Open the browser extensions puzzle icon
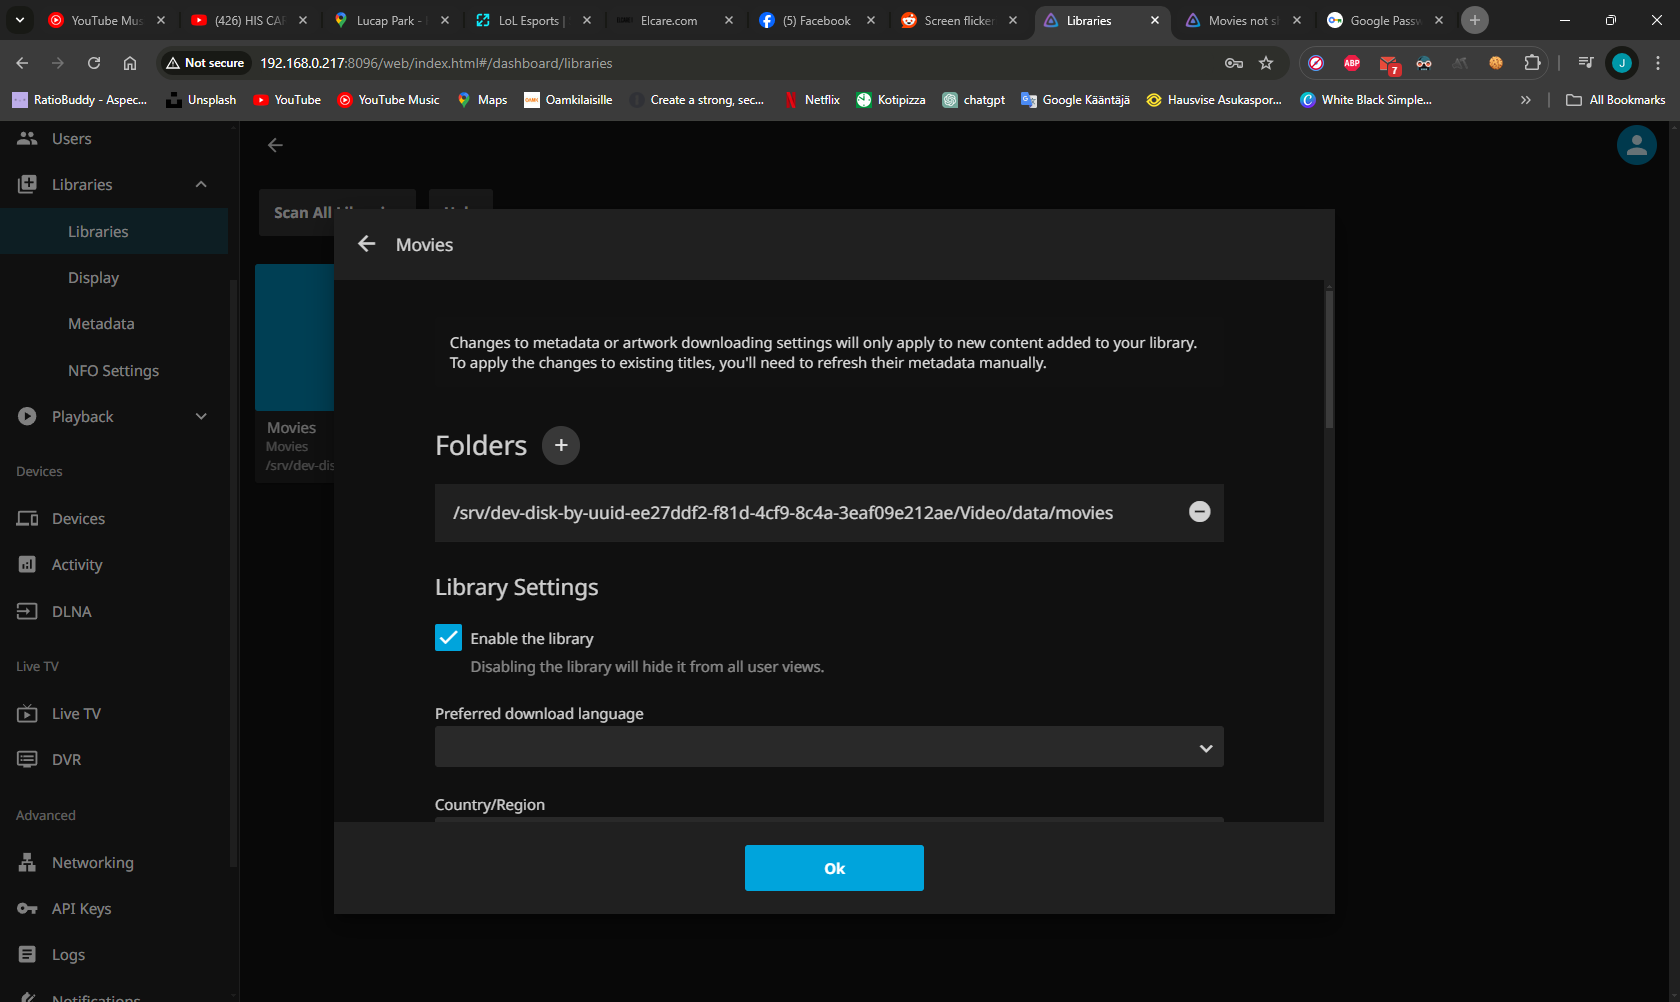The width and height of the screenshot is (1680, 1002). [x=1532, y=63]
